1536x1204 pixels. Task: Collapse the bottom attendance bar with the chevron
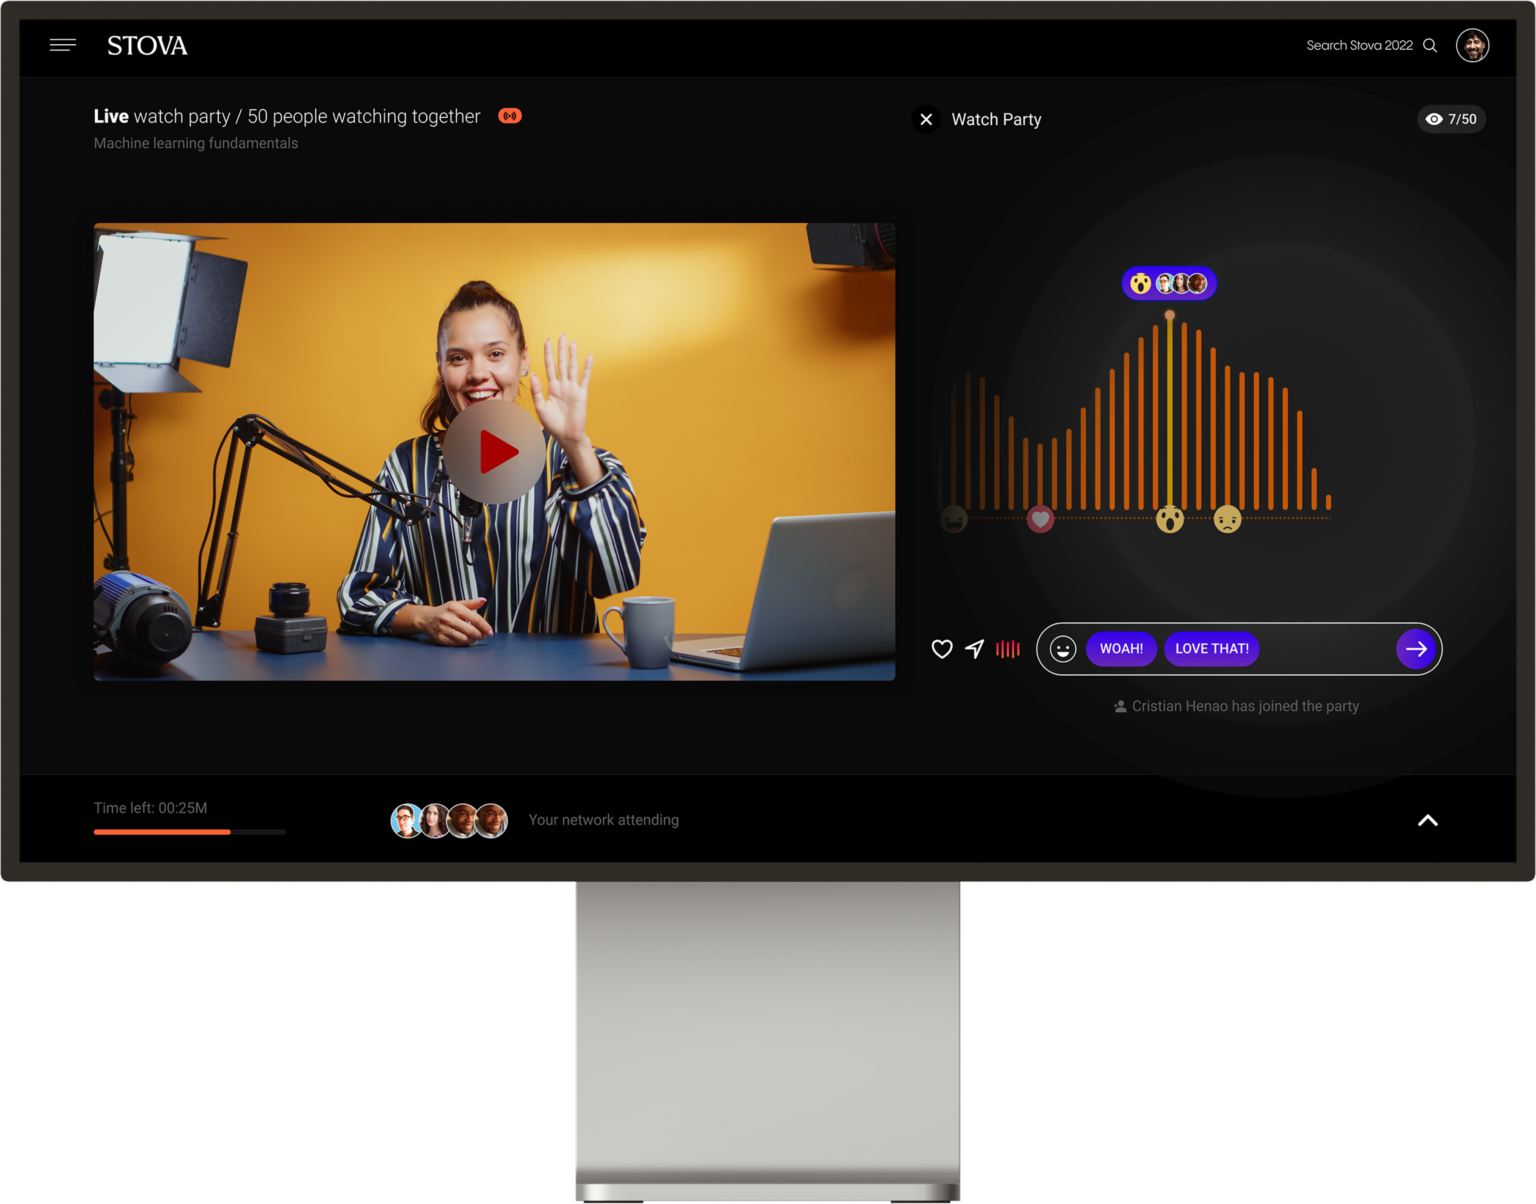(x=1428, y=820)
